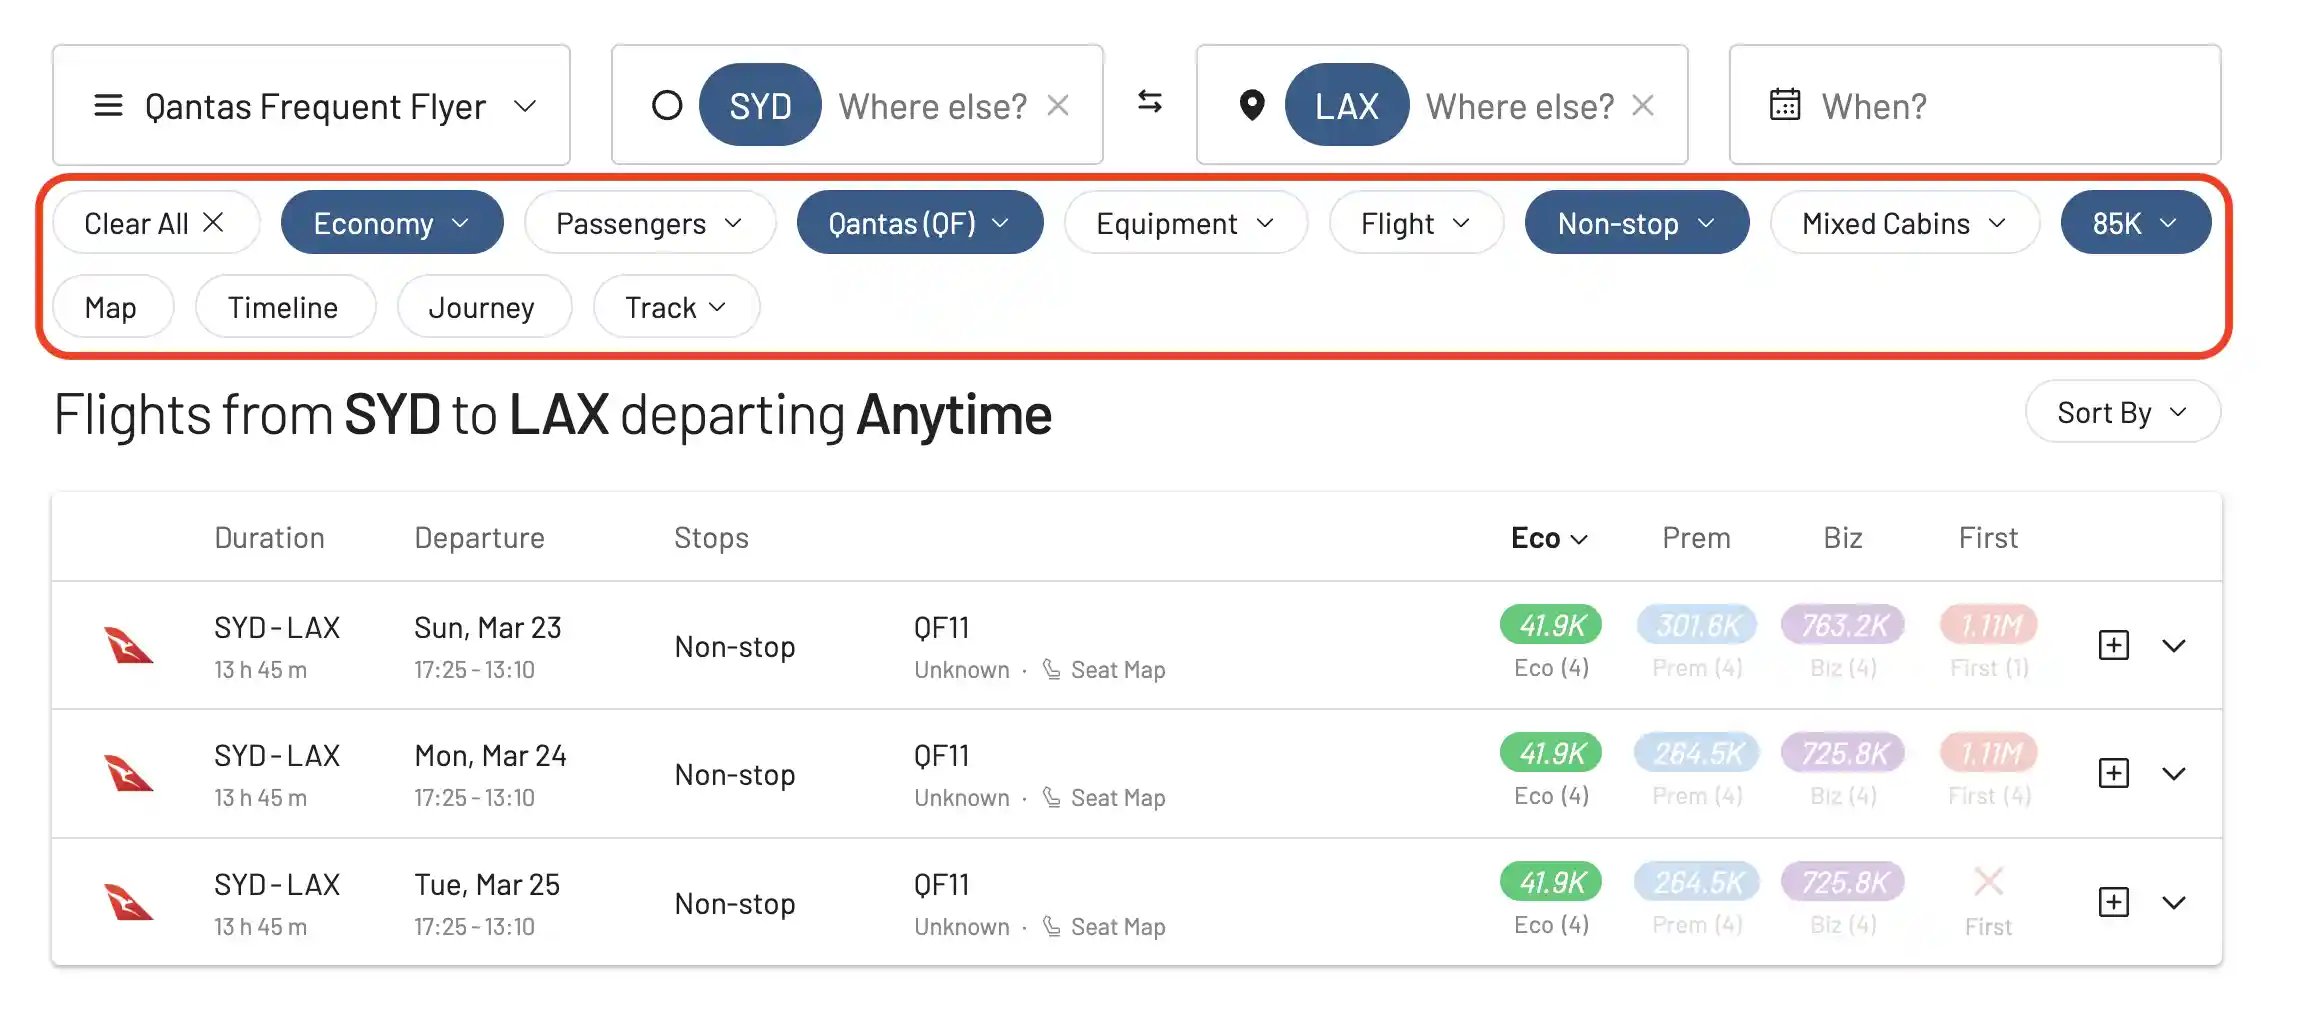The height and width of the screenshot is (1020, 2300).
Task: Open the Qantas (QF) airline filter
Action: click(x=920, y=223)
